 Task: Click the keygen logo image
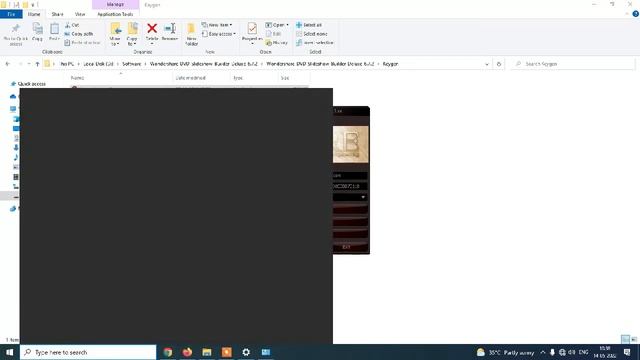pyautogui.click(x=350, y=144)
